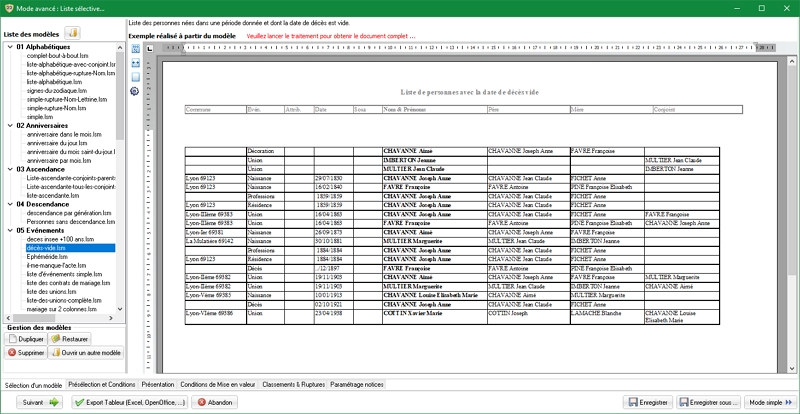Click model list horizontal scrollbar right arrow

tap(111, 318)
